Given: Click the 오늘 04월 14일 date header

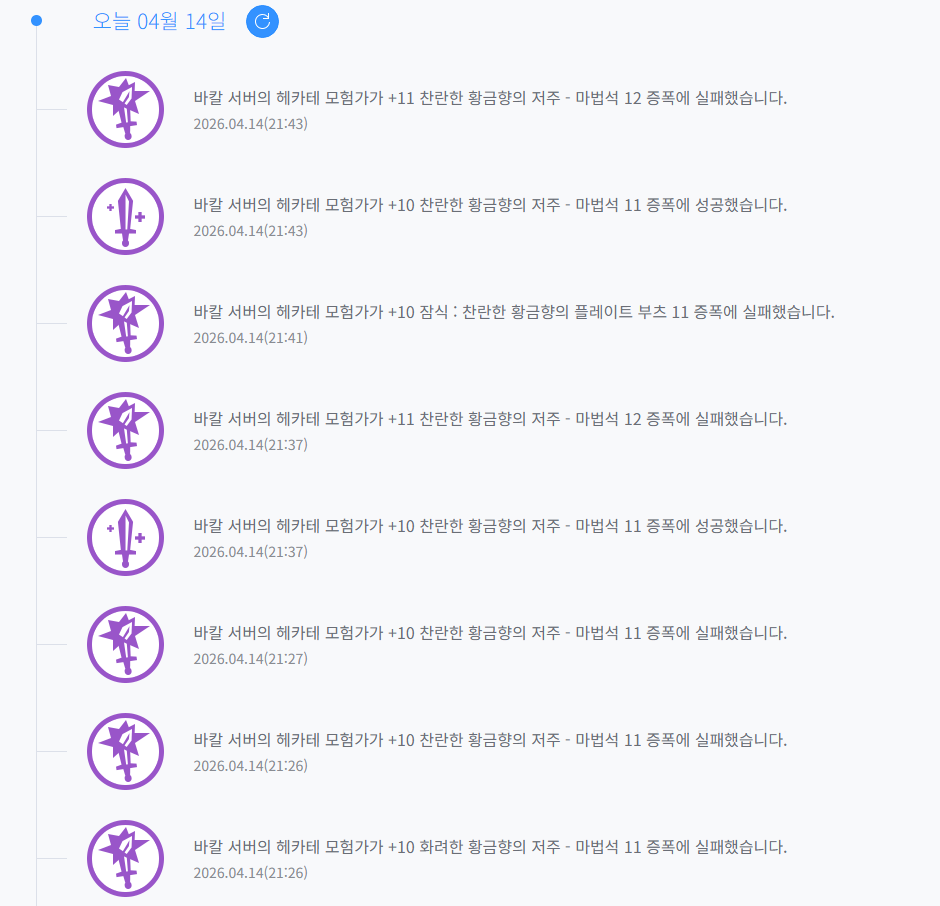Looking at the screenshot, I should pos(159,21).
